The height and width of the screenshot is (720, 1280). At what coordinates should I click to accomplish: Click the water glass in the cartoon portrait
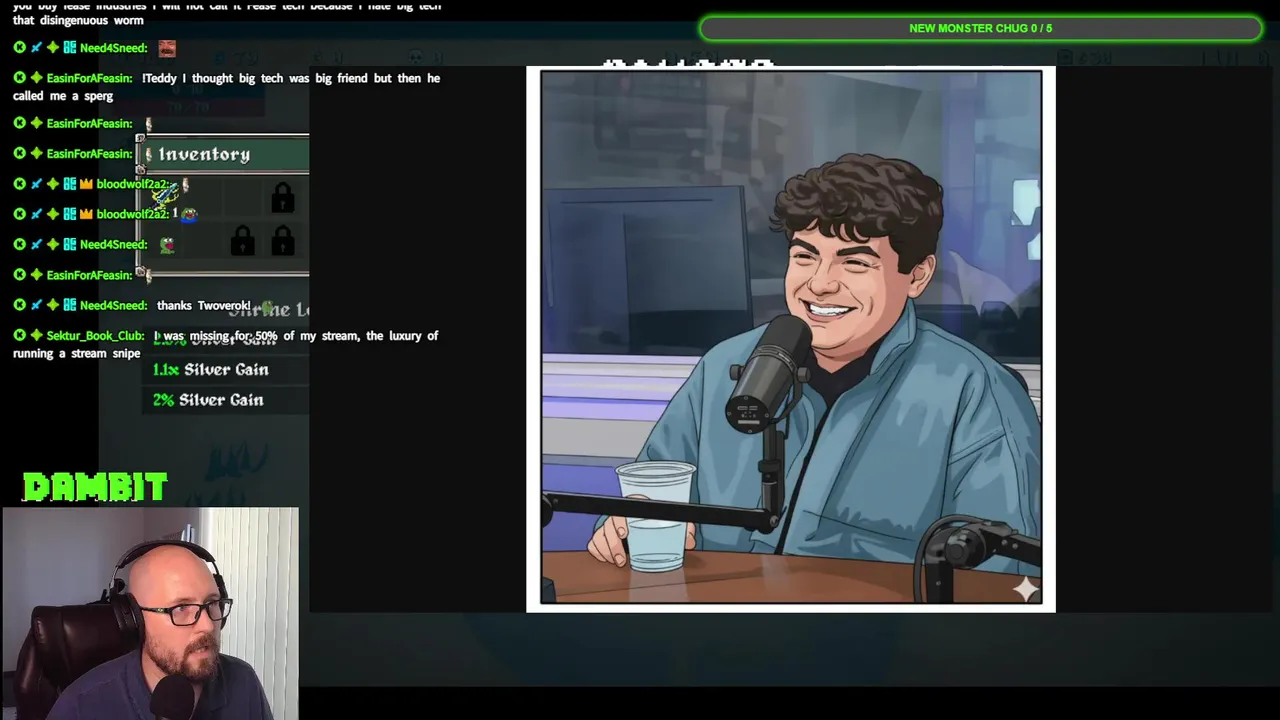click(x=656, y=515)
